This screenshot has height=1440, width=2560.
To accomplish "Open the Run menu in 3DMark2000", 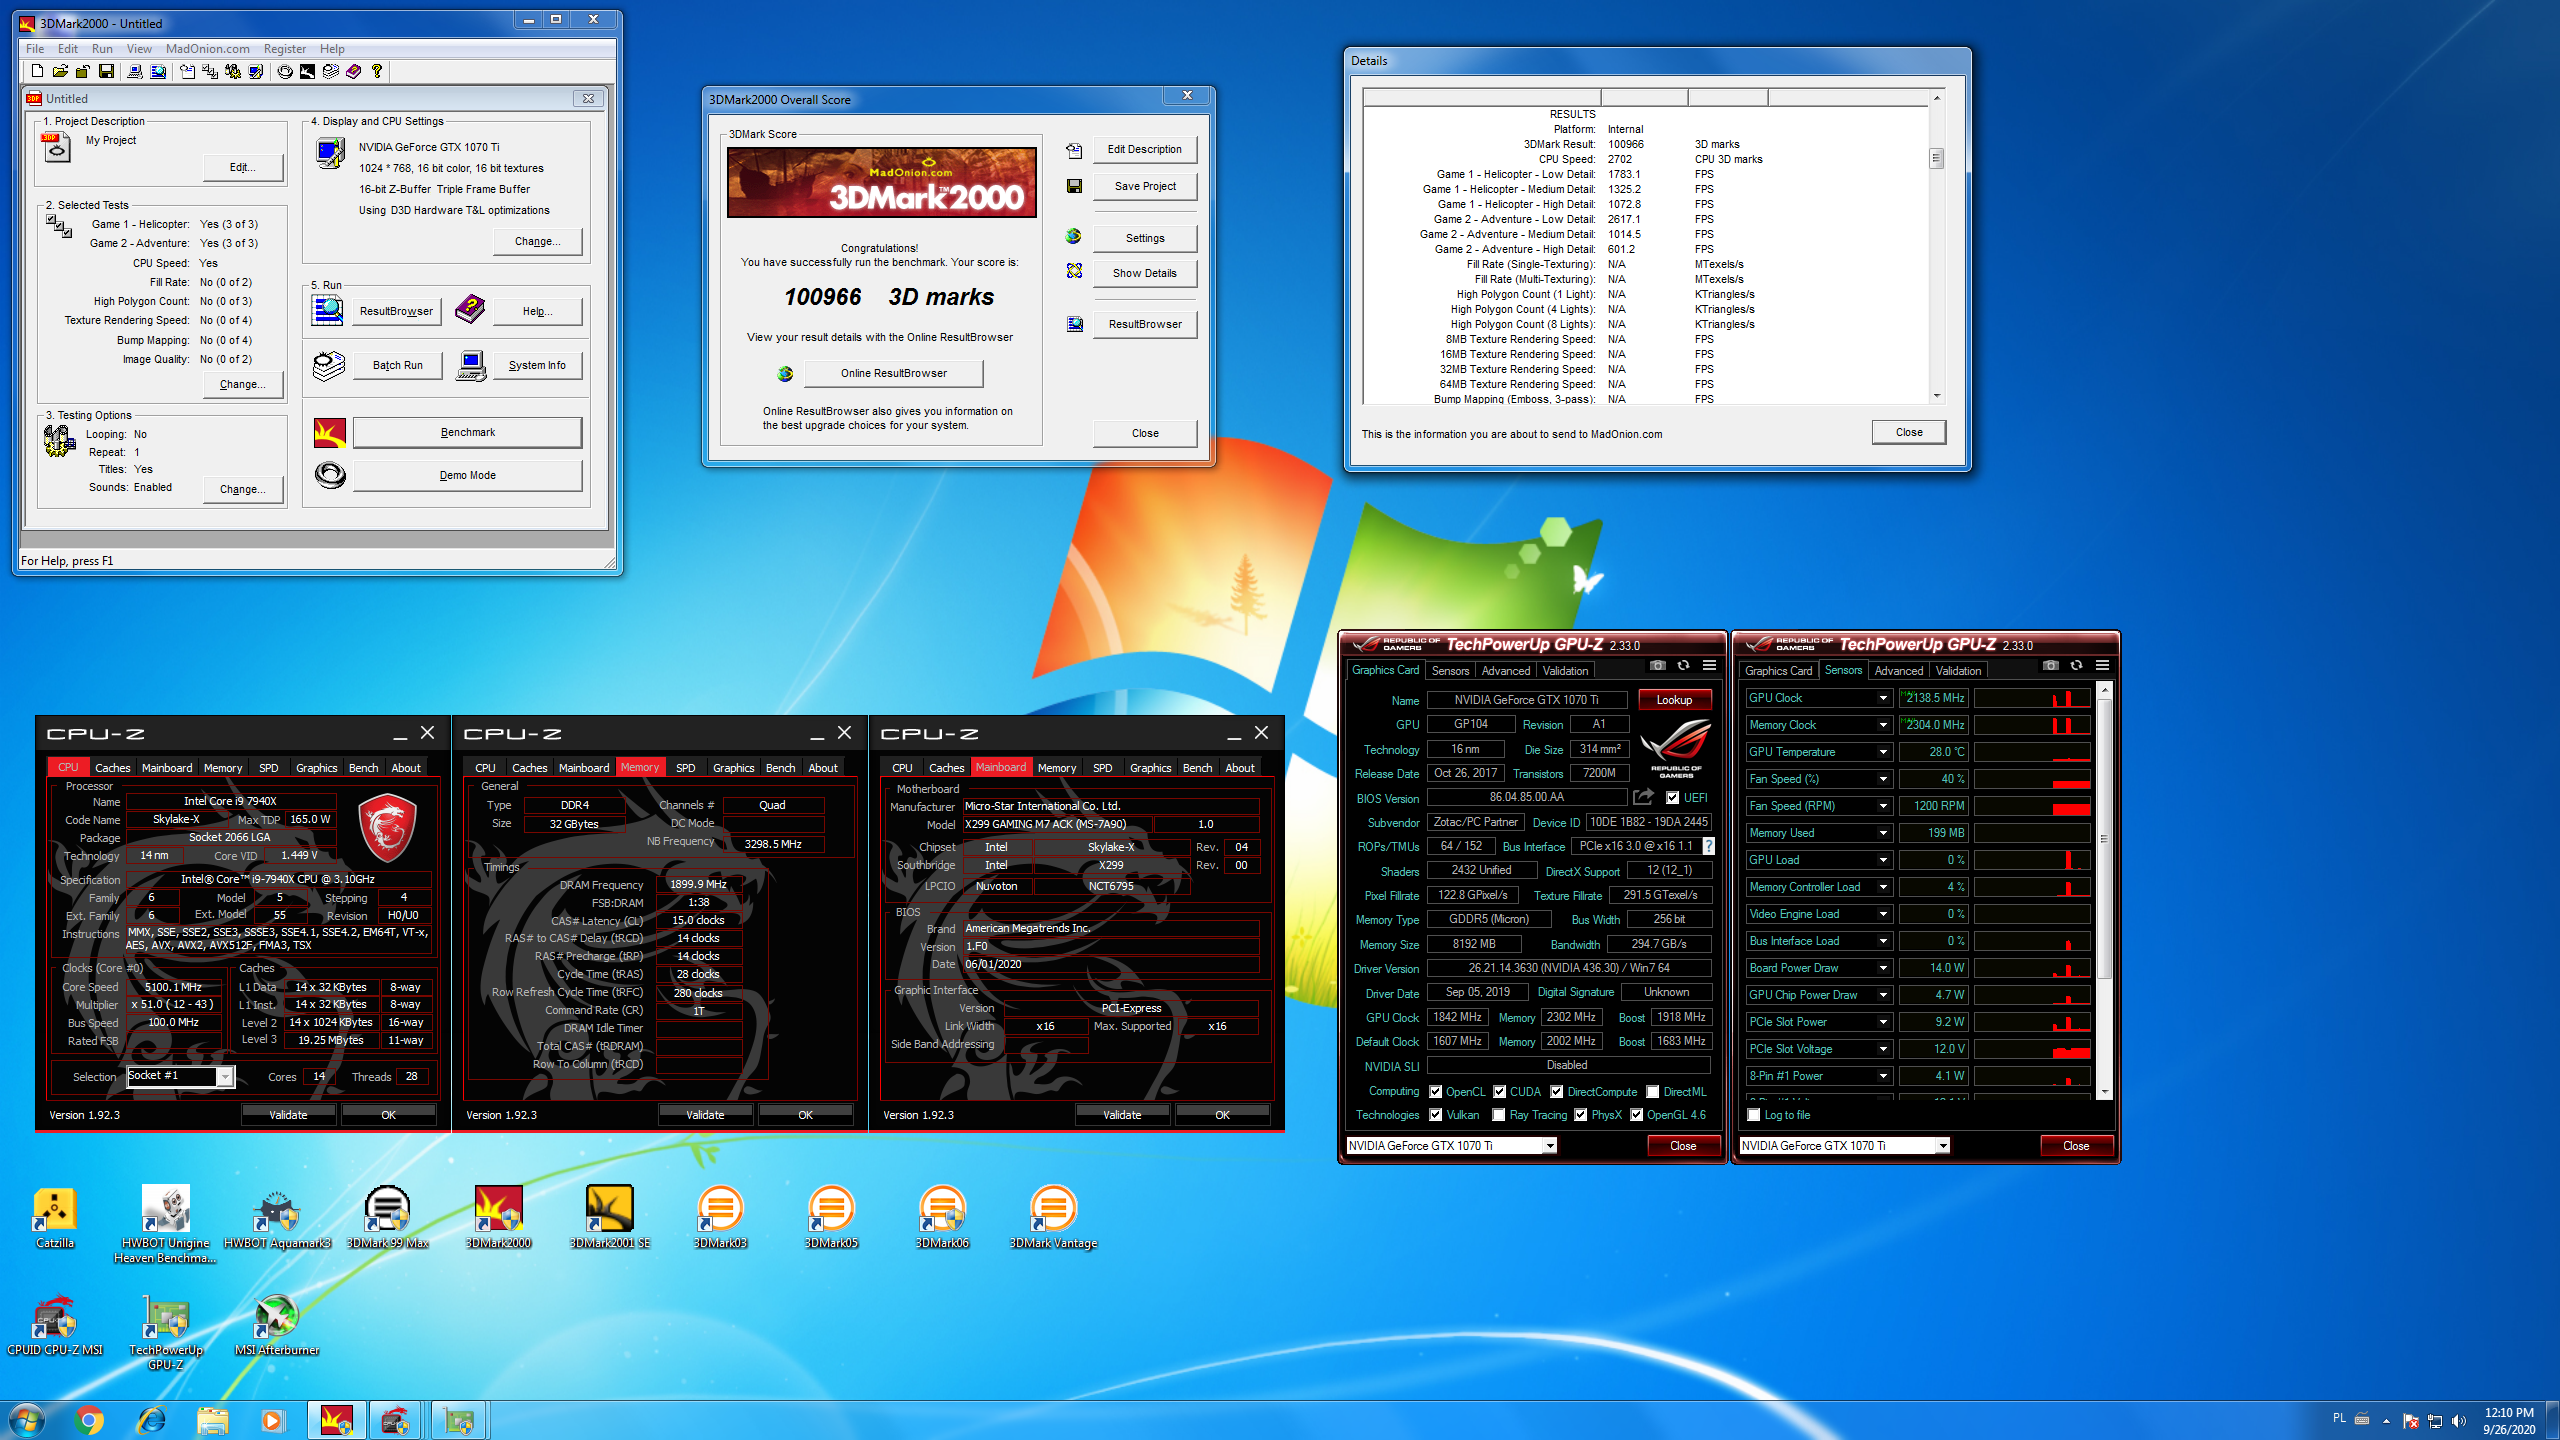I will [102, 48].
